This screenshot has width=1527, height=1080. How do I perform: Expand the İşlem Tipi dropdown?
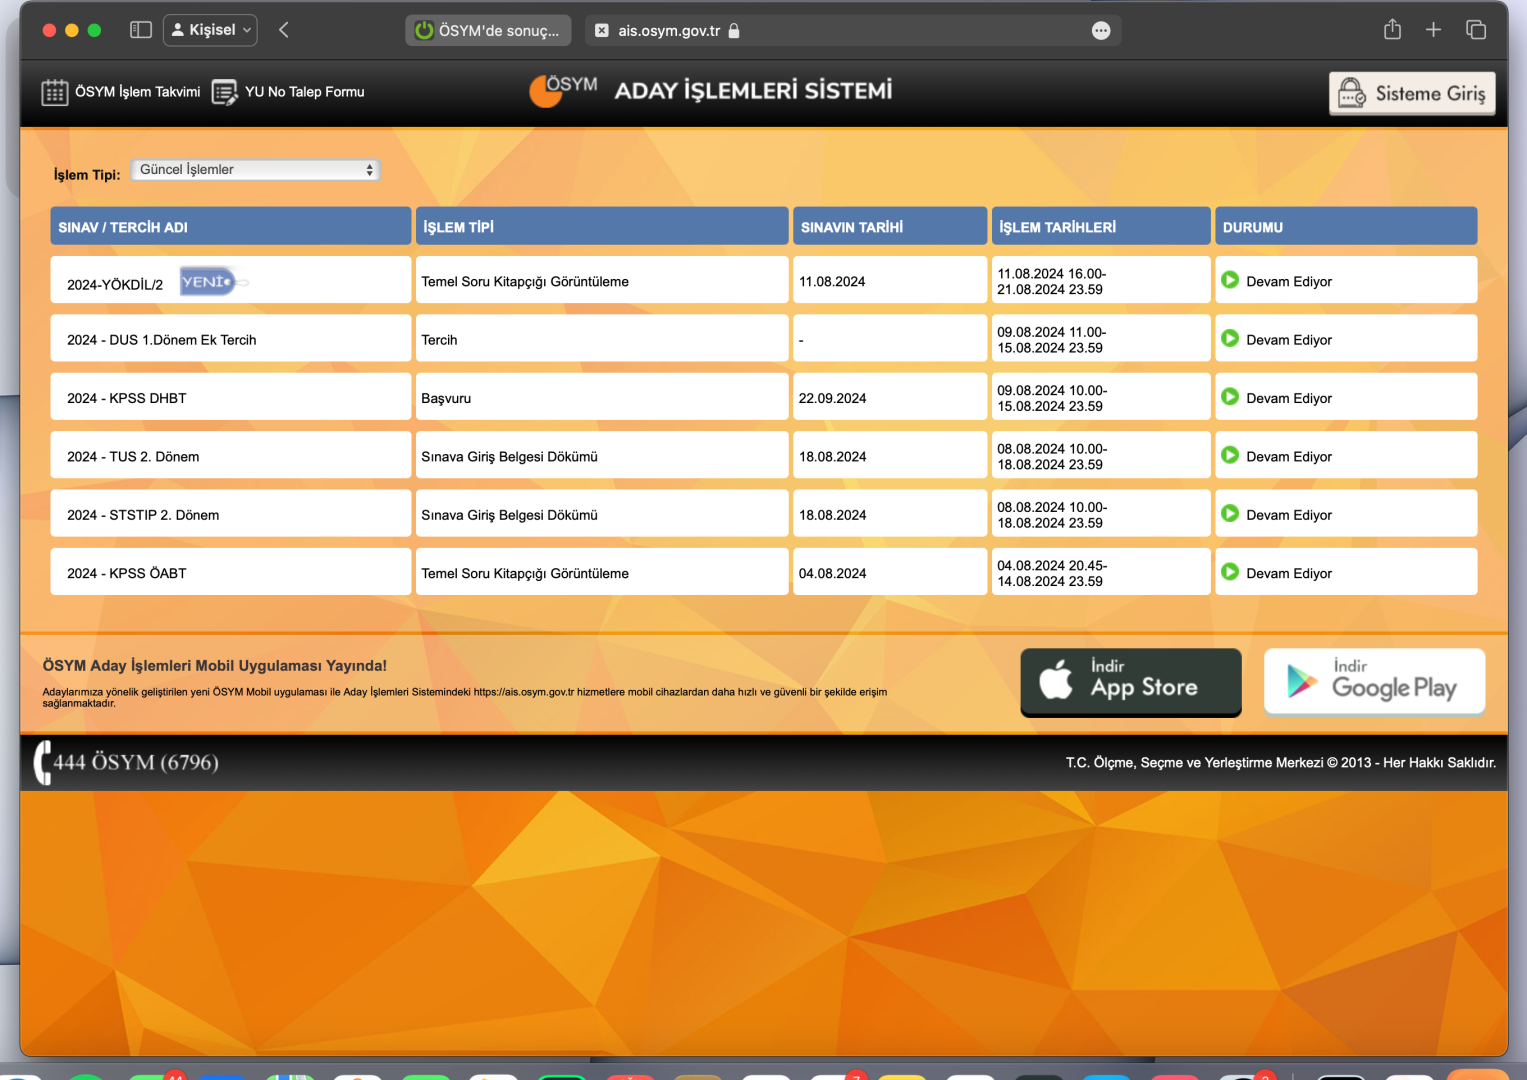tap(255, 170)
